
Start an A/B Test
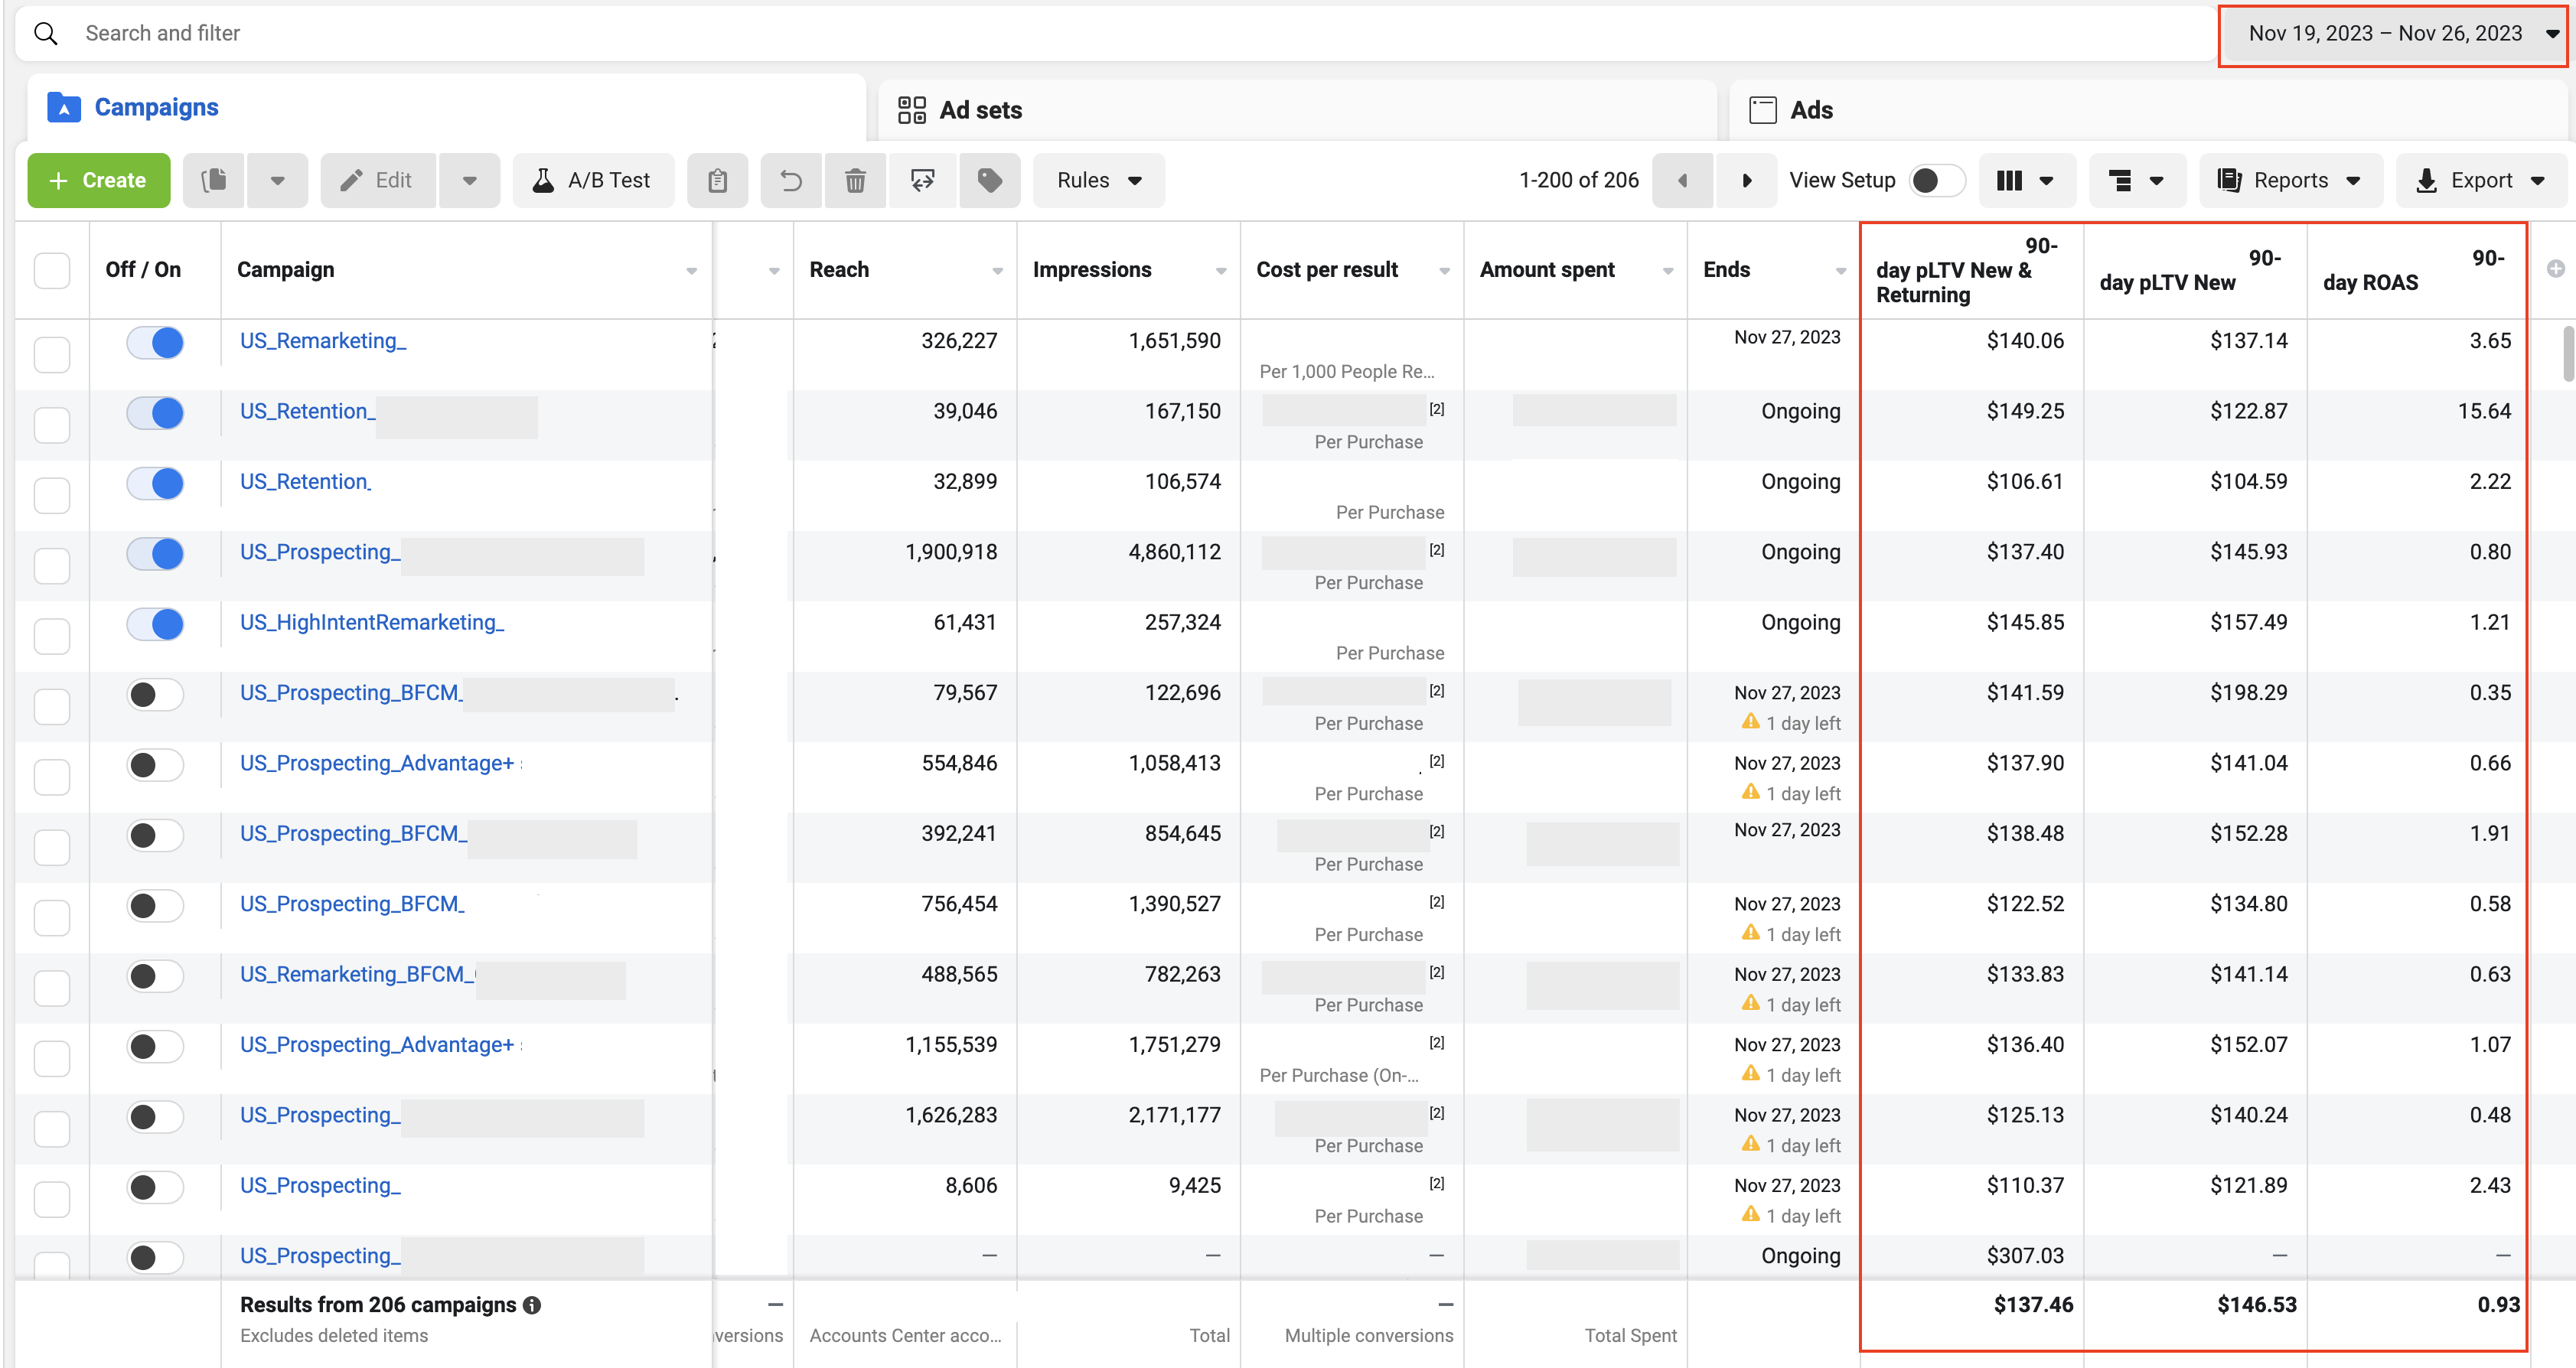point(593,180)
